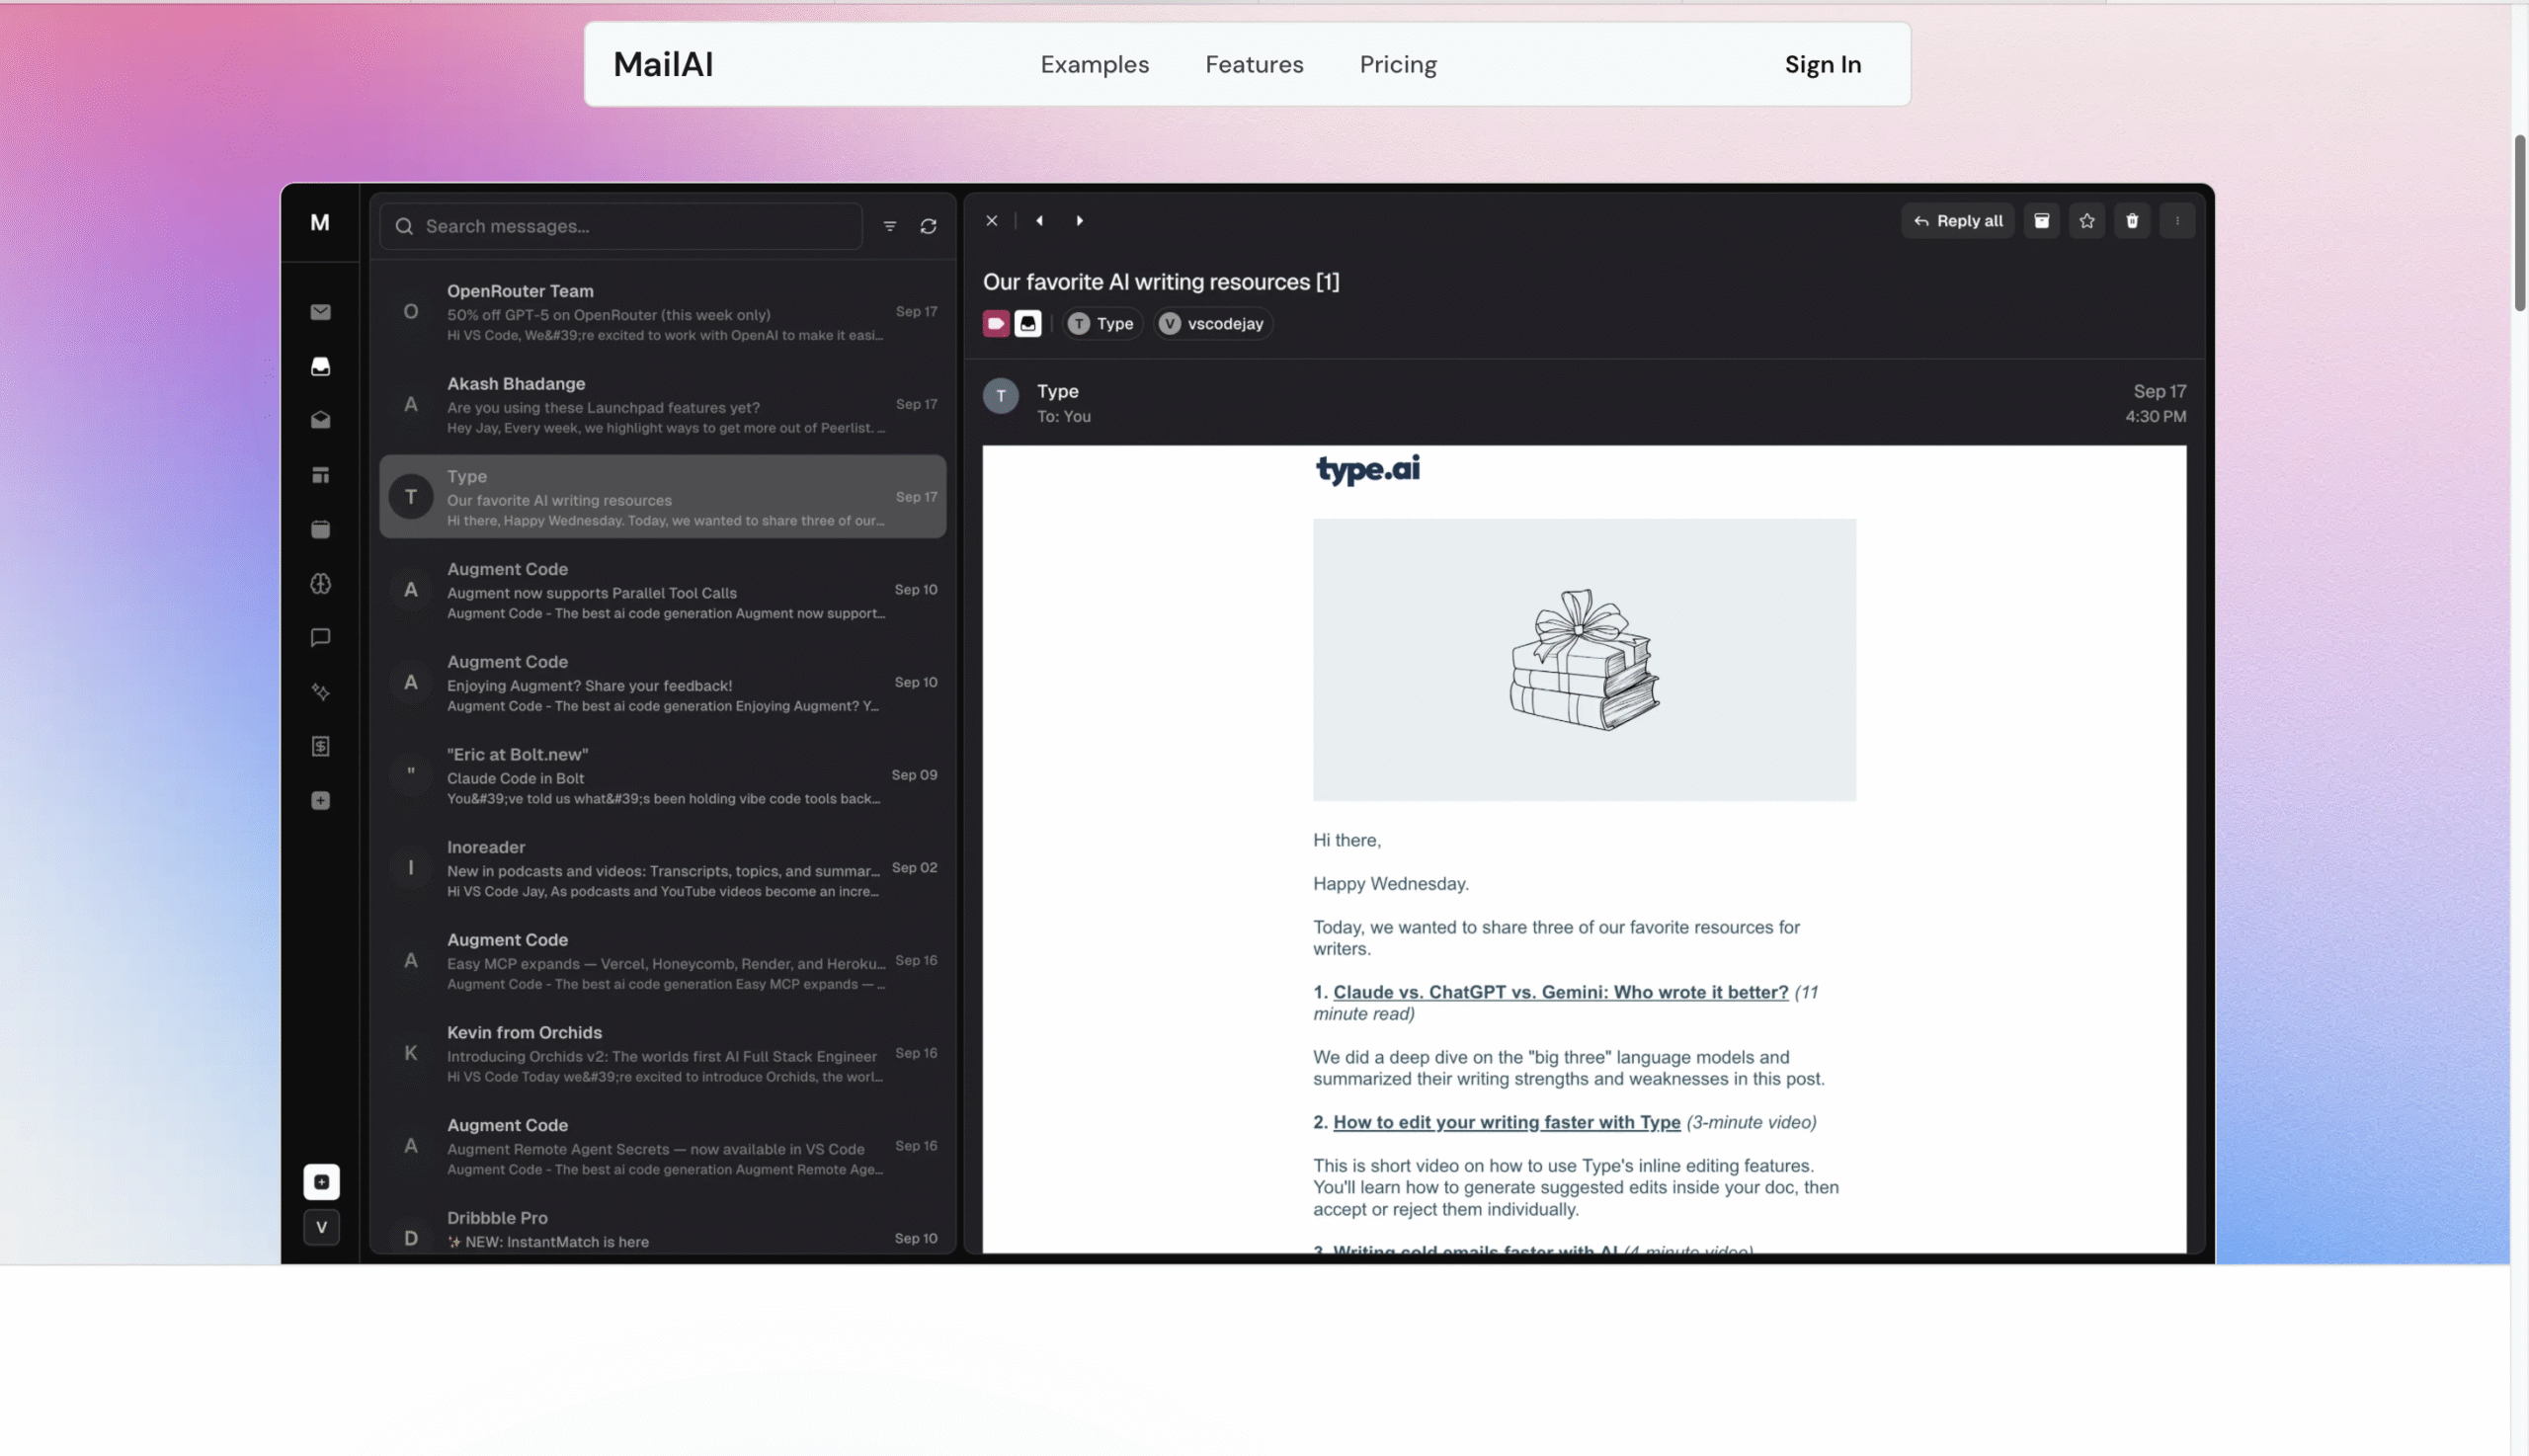The width and height of the screenshot is (2529, 1456).
Task: Star the current email
Action: (2087, 220)
